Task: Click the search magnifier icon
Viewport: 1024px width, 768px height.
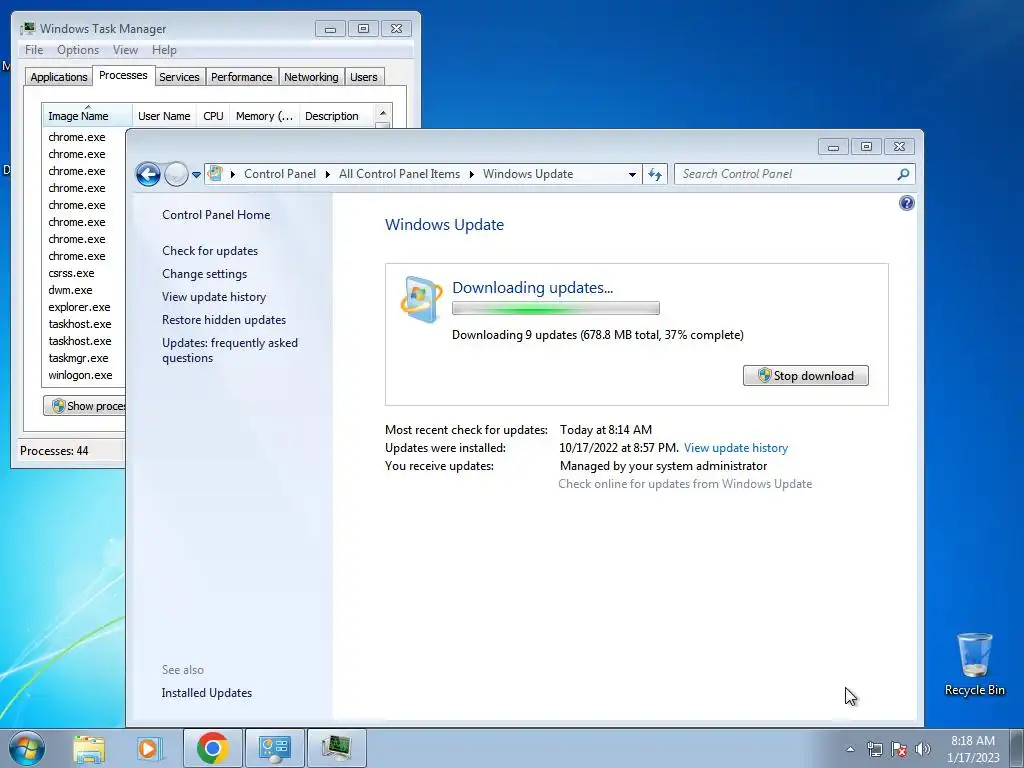Action: coord(903,174)
